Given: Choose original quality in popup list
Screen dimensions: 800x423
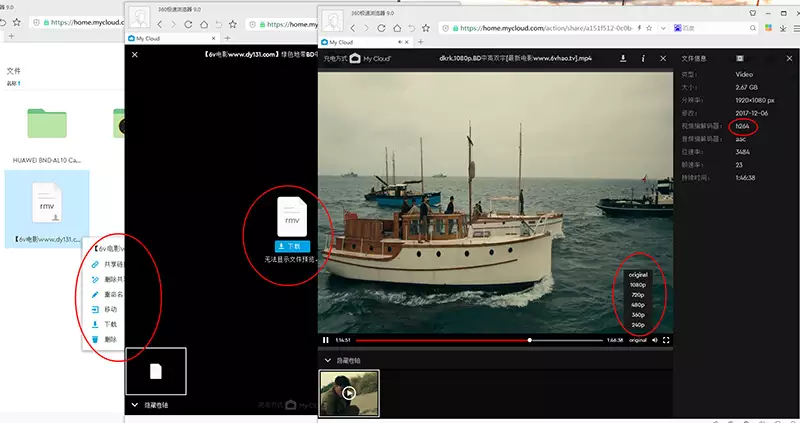Looking at the screenshot, I should [x=638, y=275].
